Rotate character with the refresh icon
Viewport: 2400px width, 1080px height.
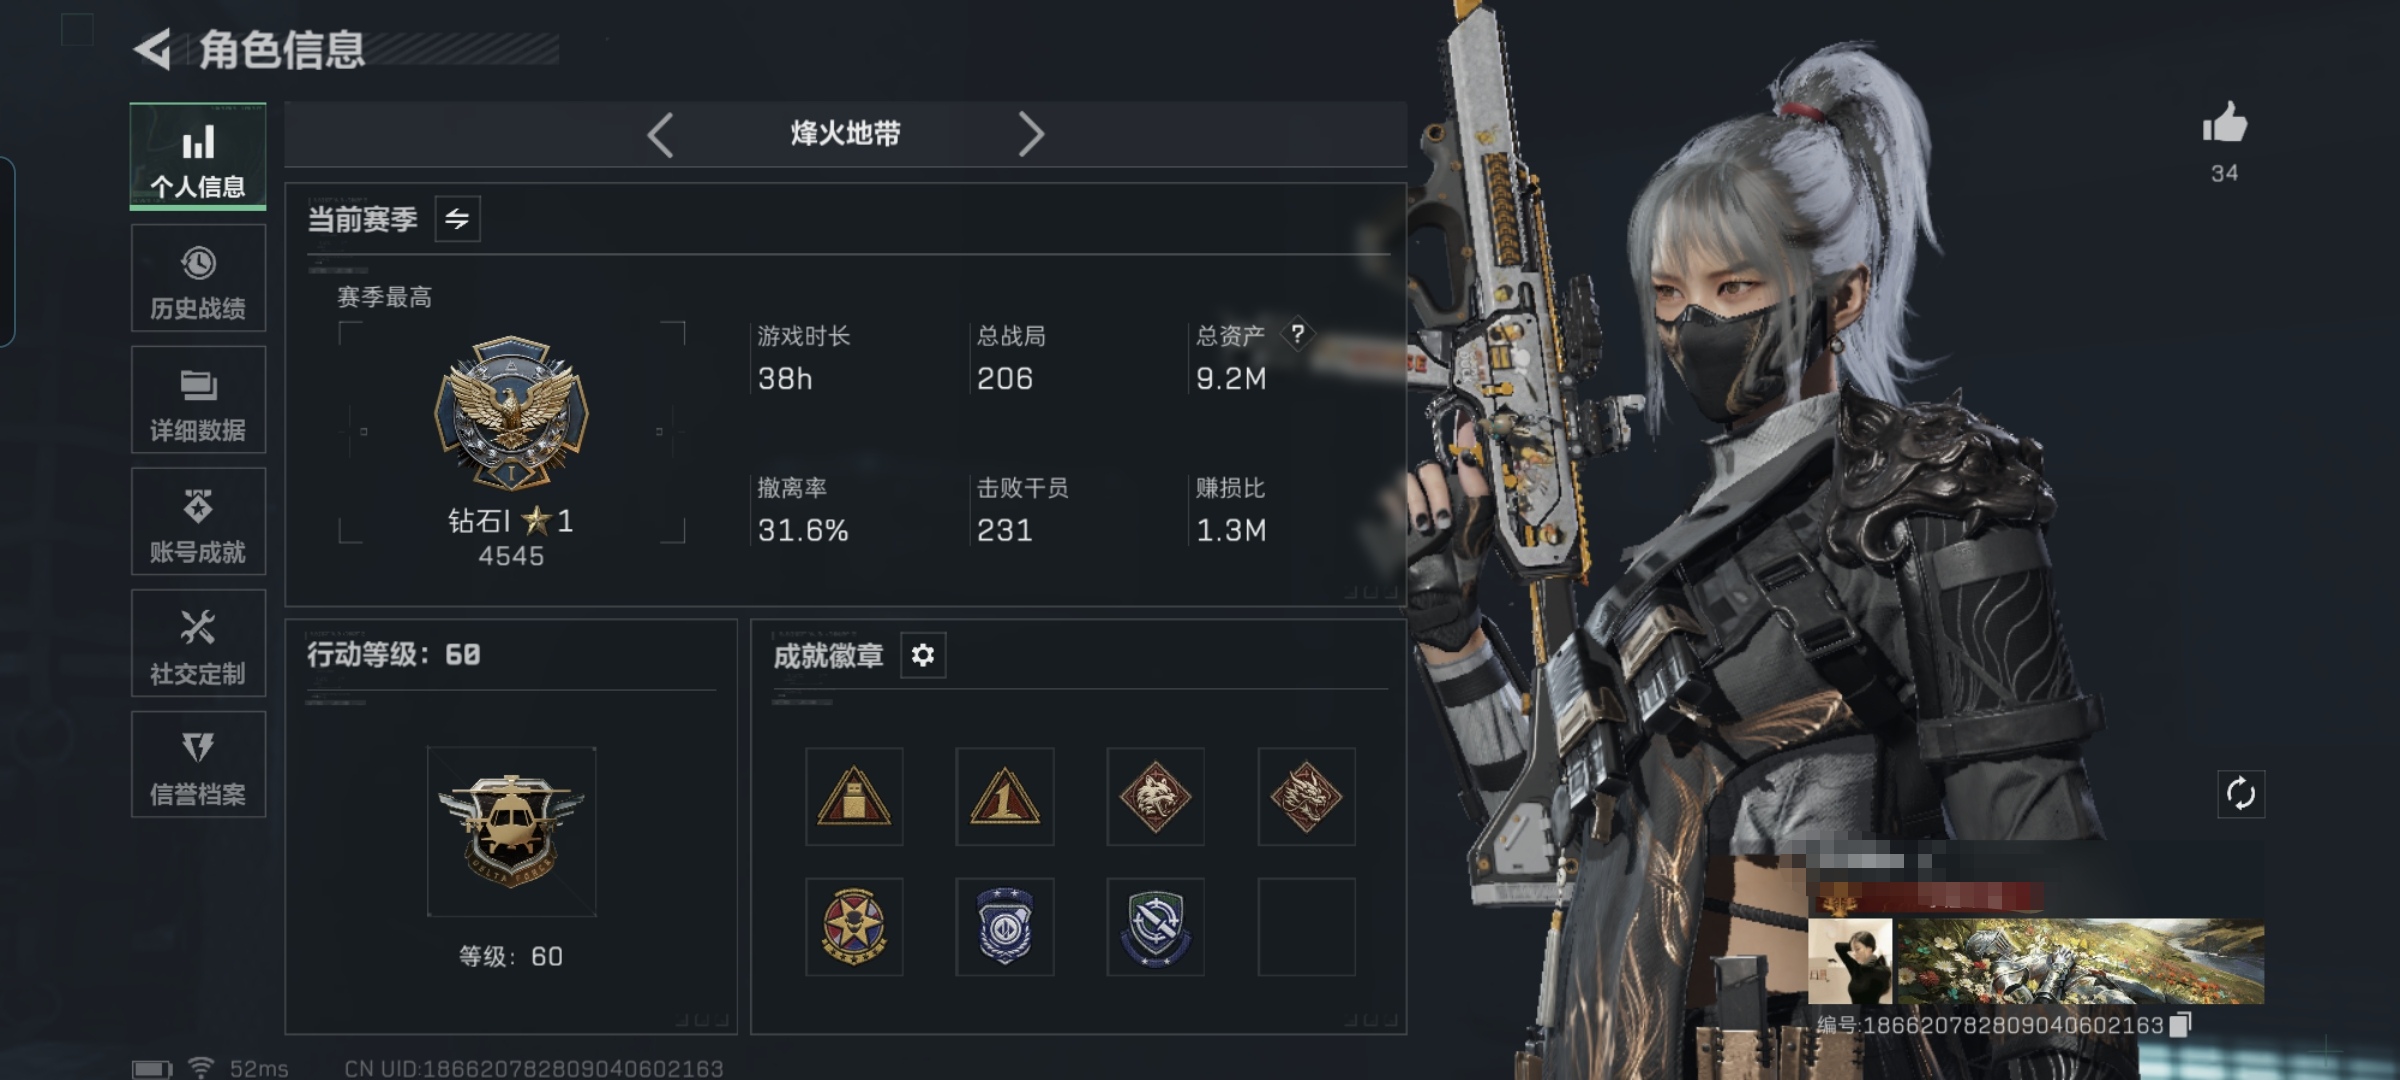2240,794
